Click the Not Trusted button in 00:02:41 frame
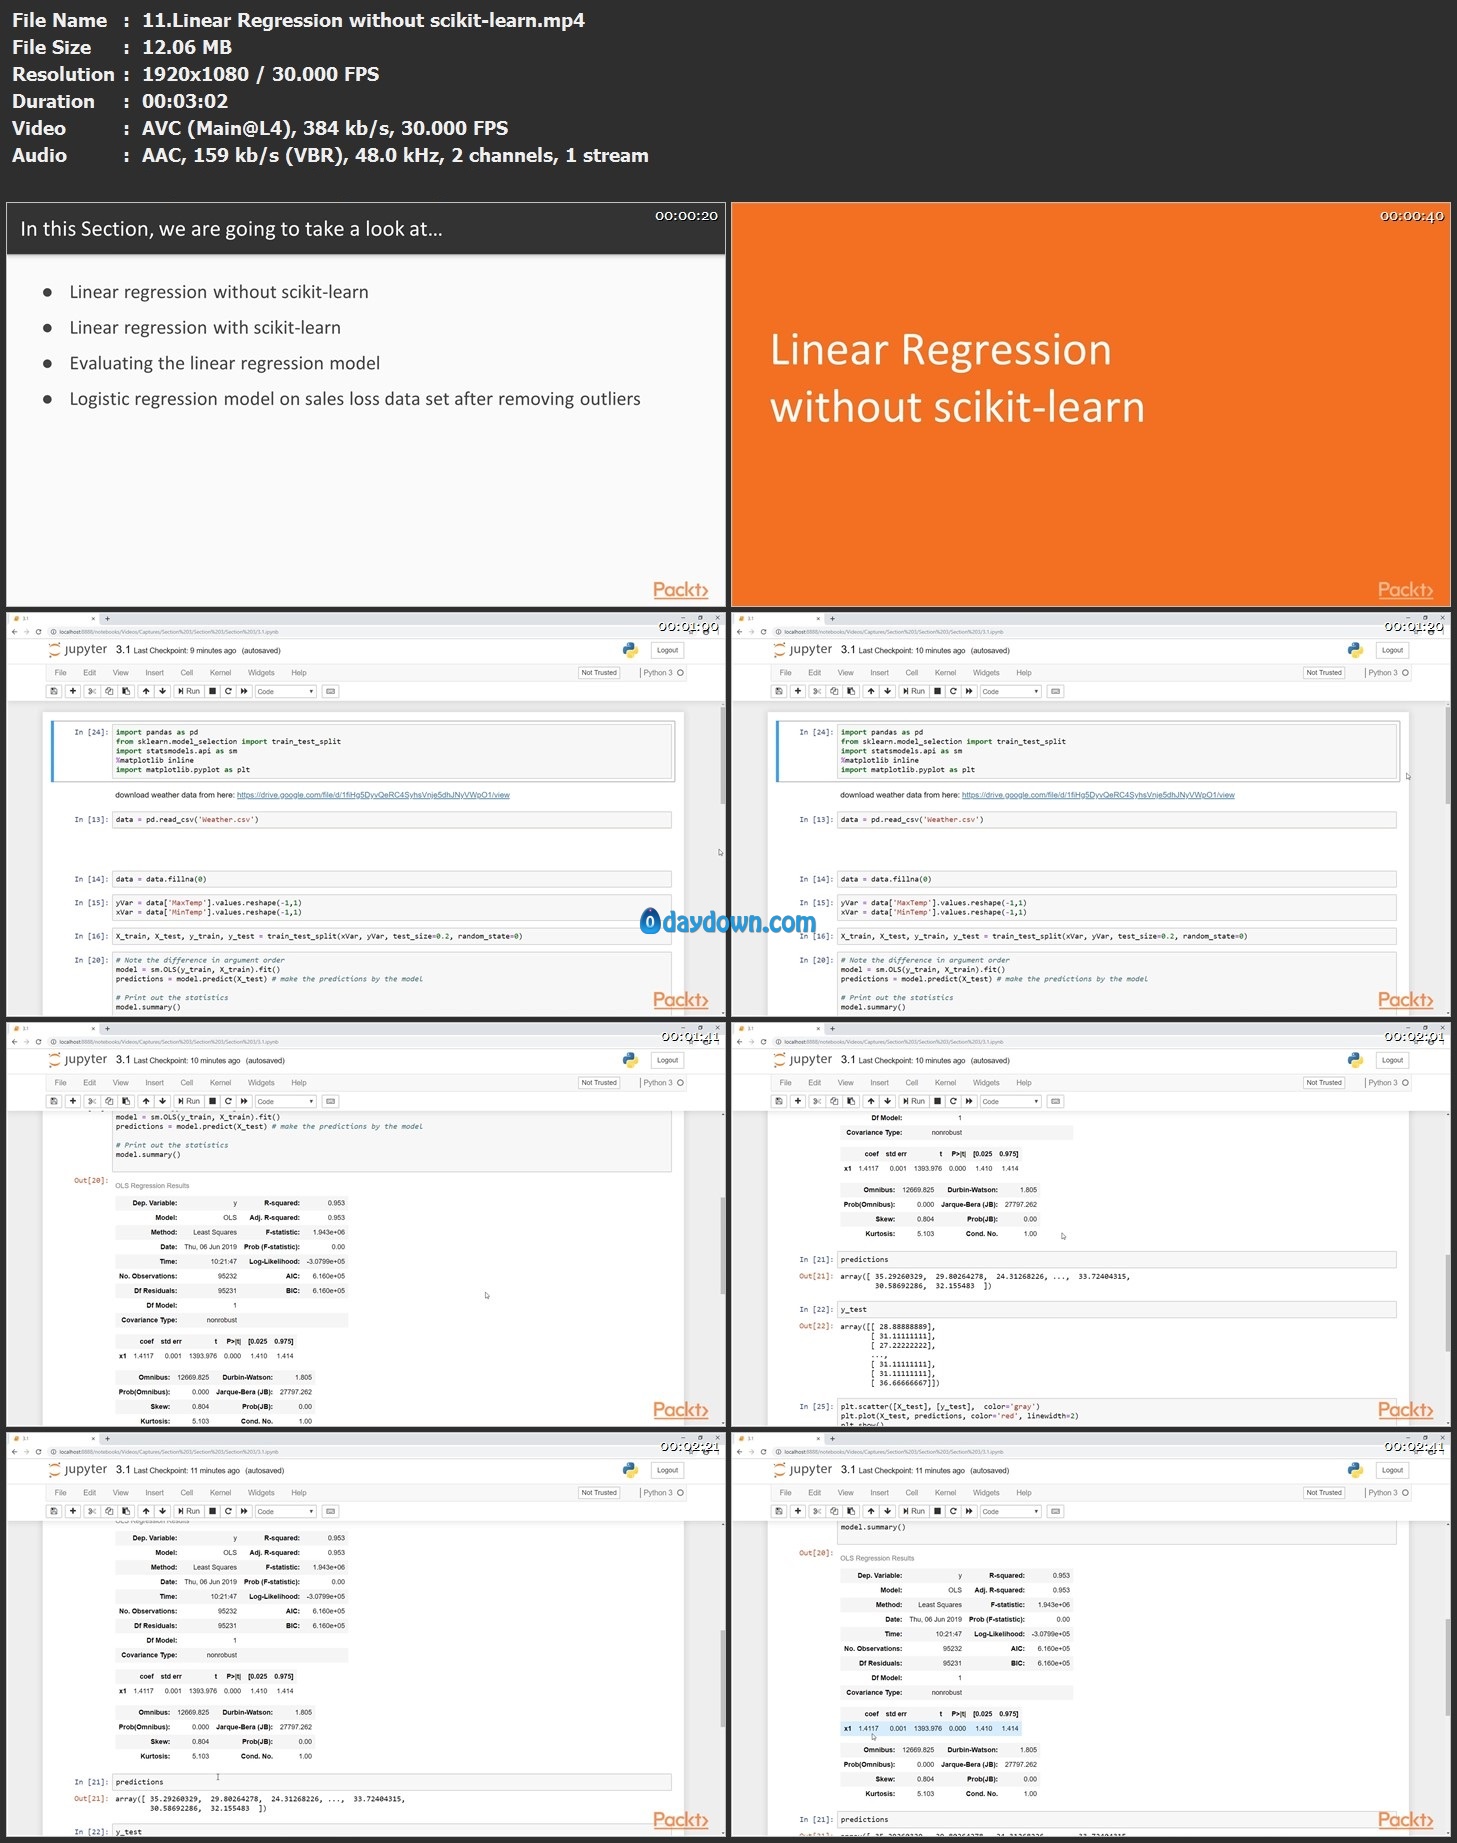Image resolution: width=1457 pixels, height=1843 pixels. (x=1324, y=1493)
